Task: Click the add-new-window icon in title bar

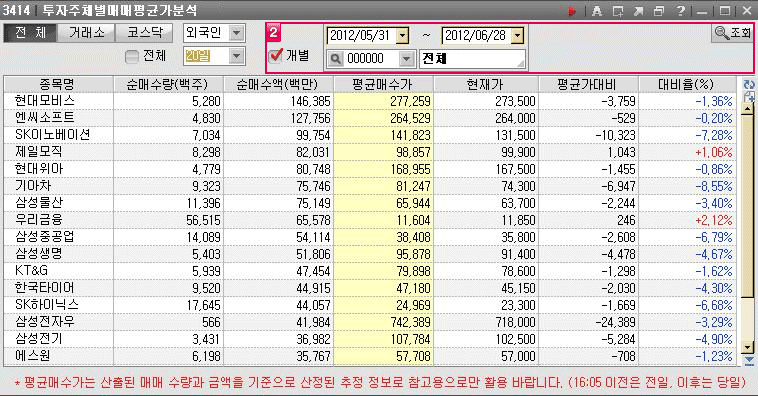Action: click(x=618, y=11)
